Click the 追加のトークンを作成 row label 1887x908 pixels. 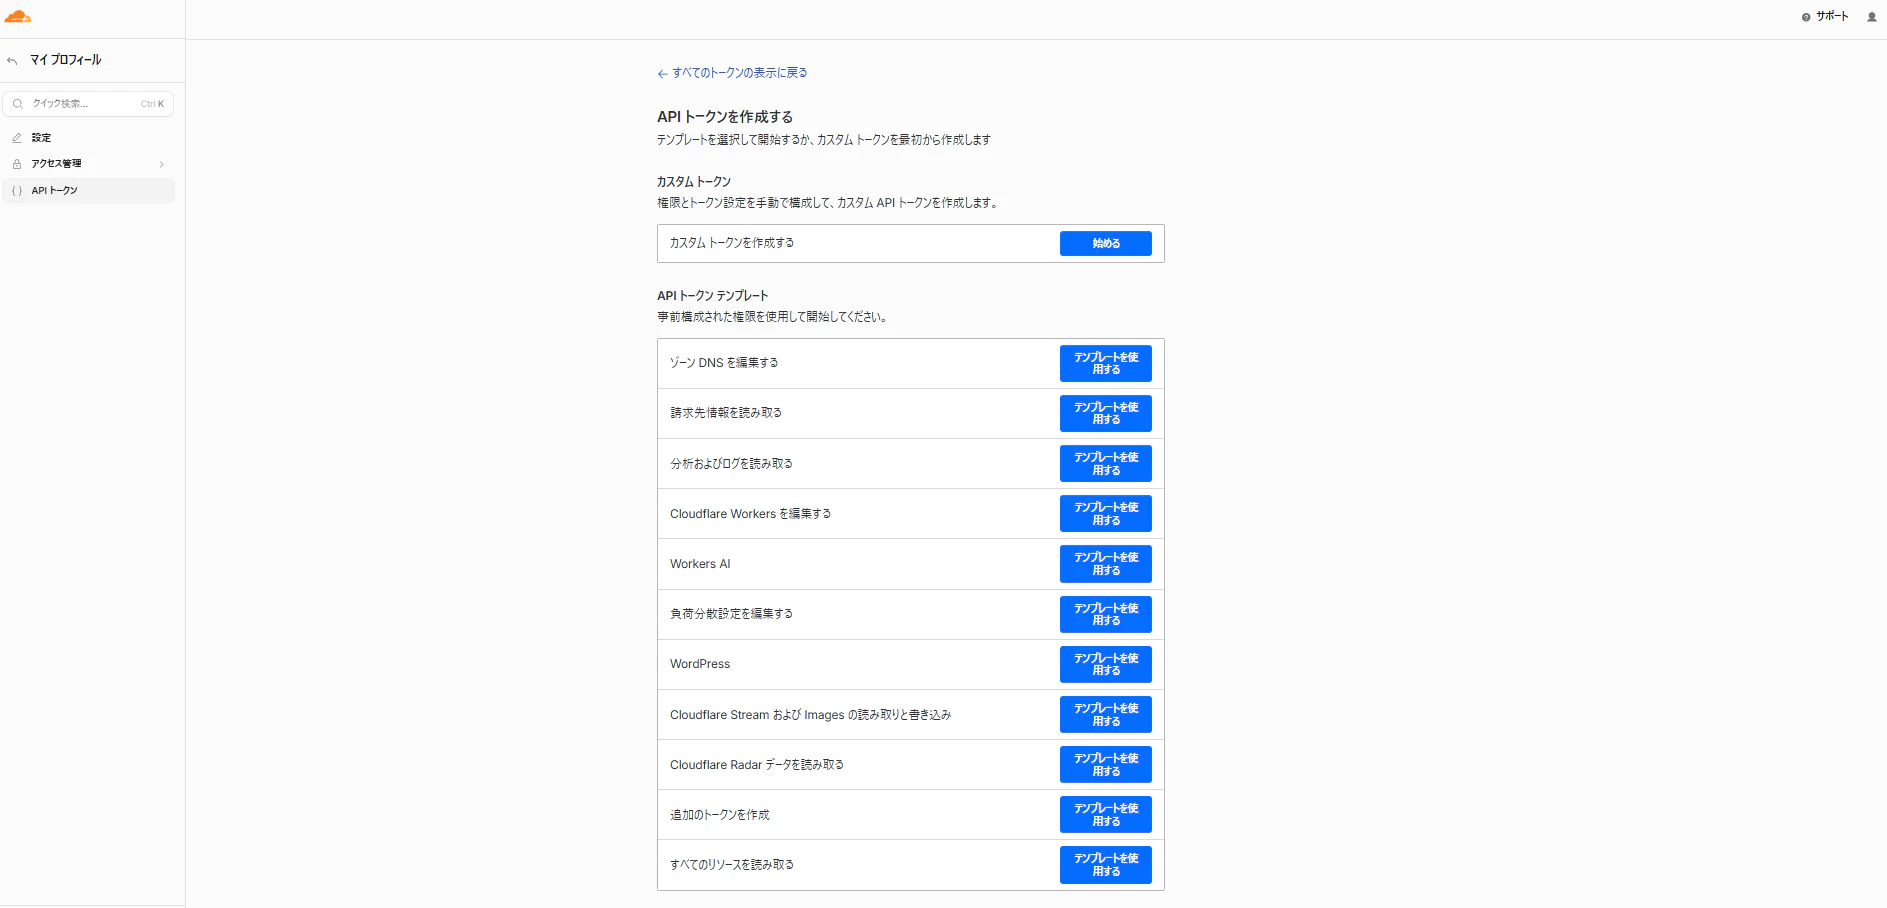tap(720, 815)
